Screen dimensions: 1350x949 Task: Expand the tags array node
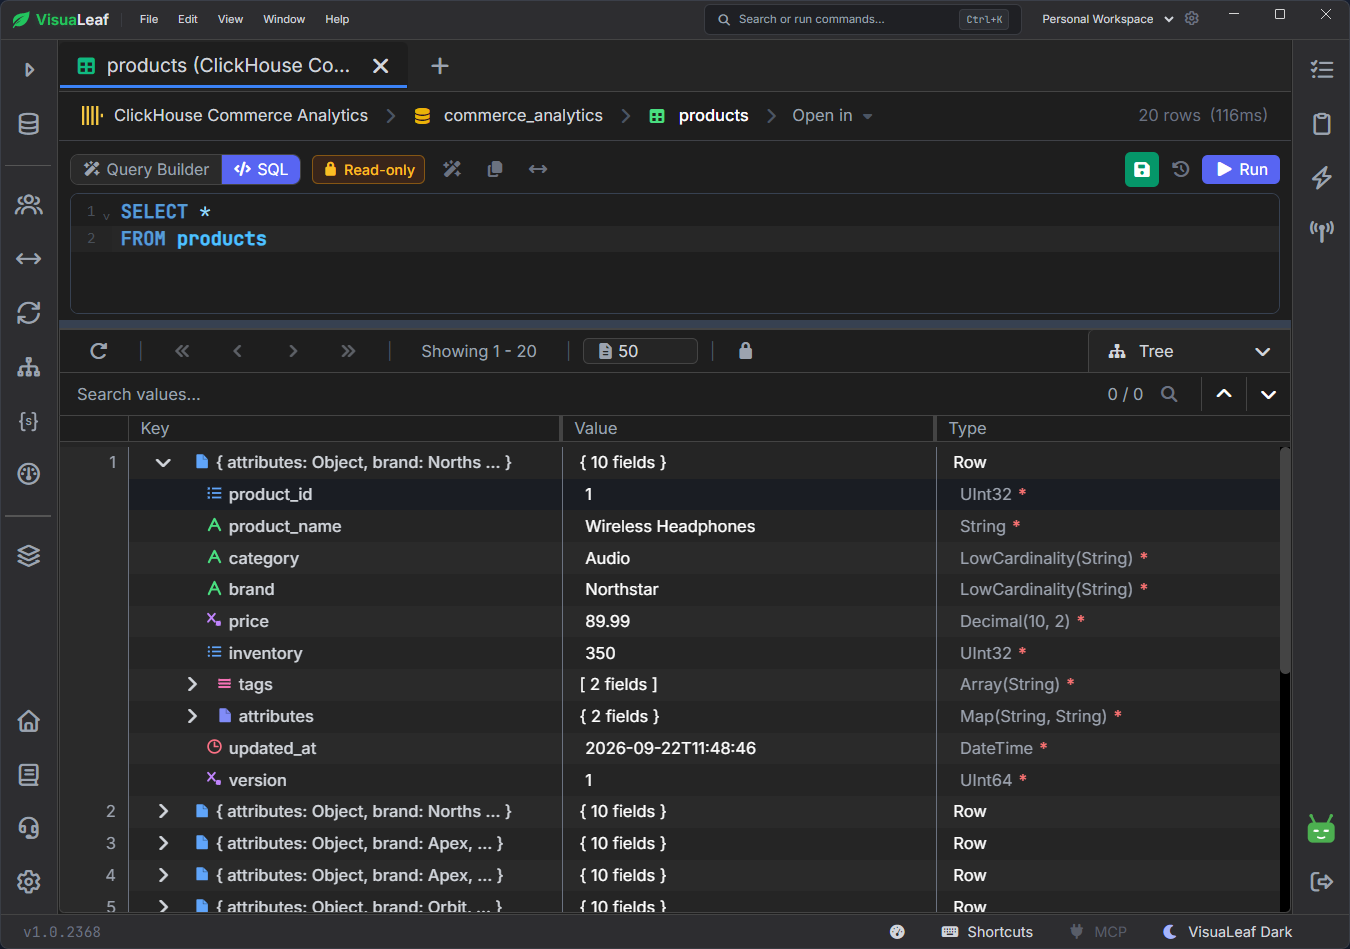(x=192, y=684)
